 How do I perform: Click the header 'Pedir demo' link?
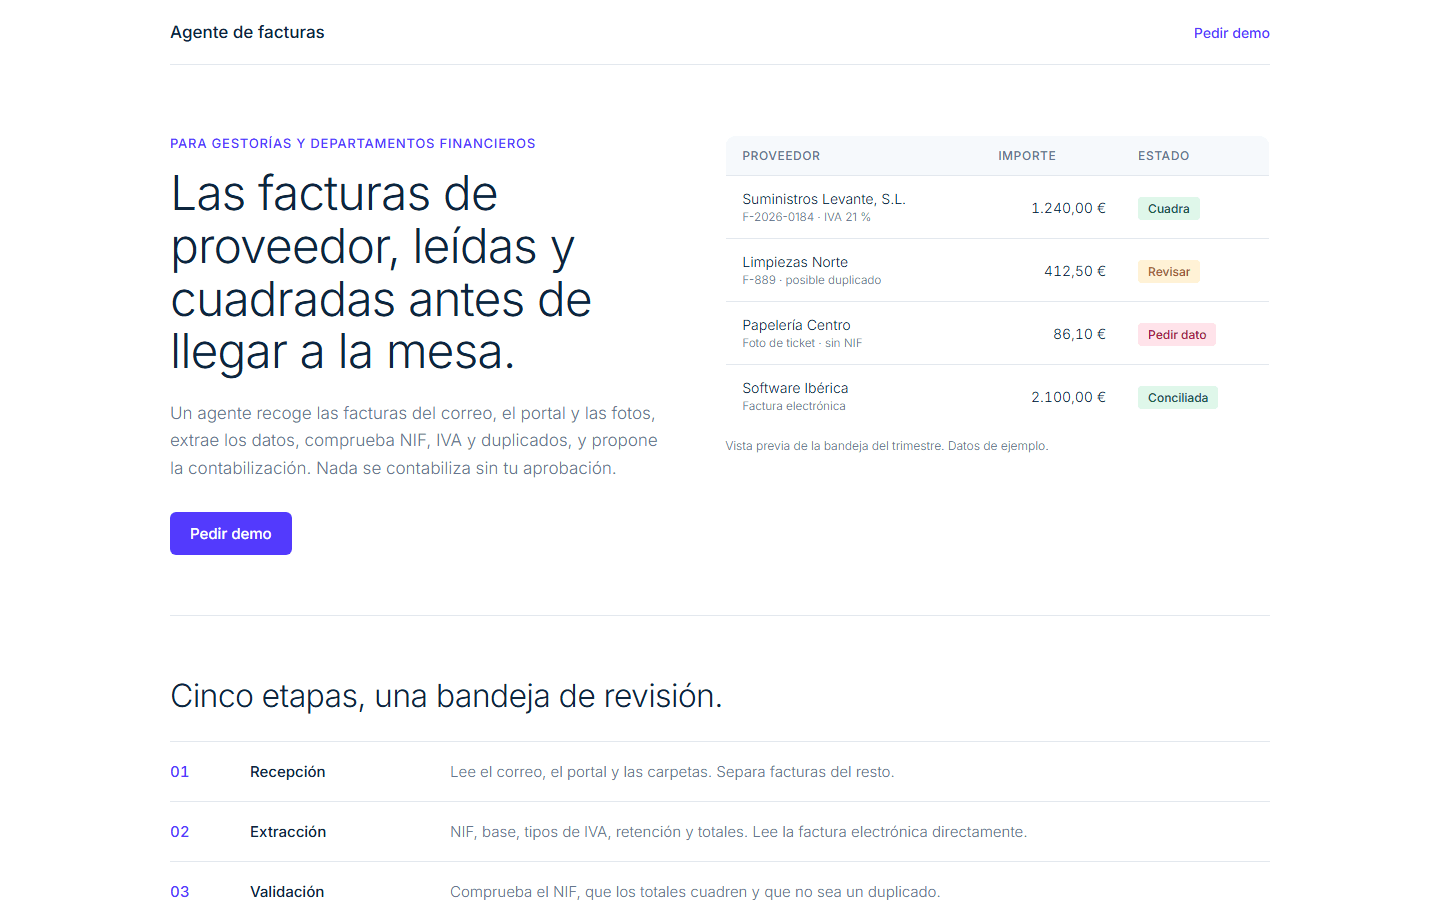click(x=1231, y=33)
